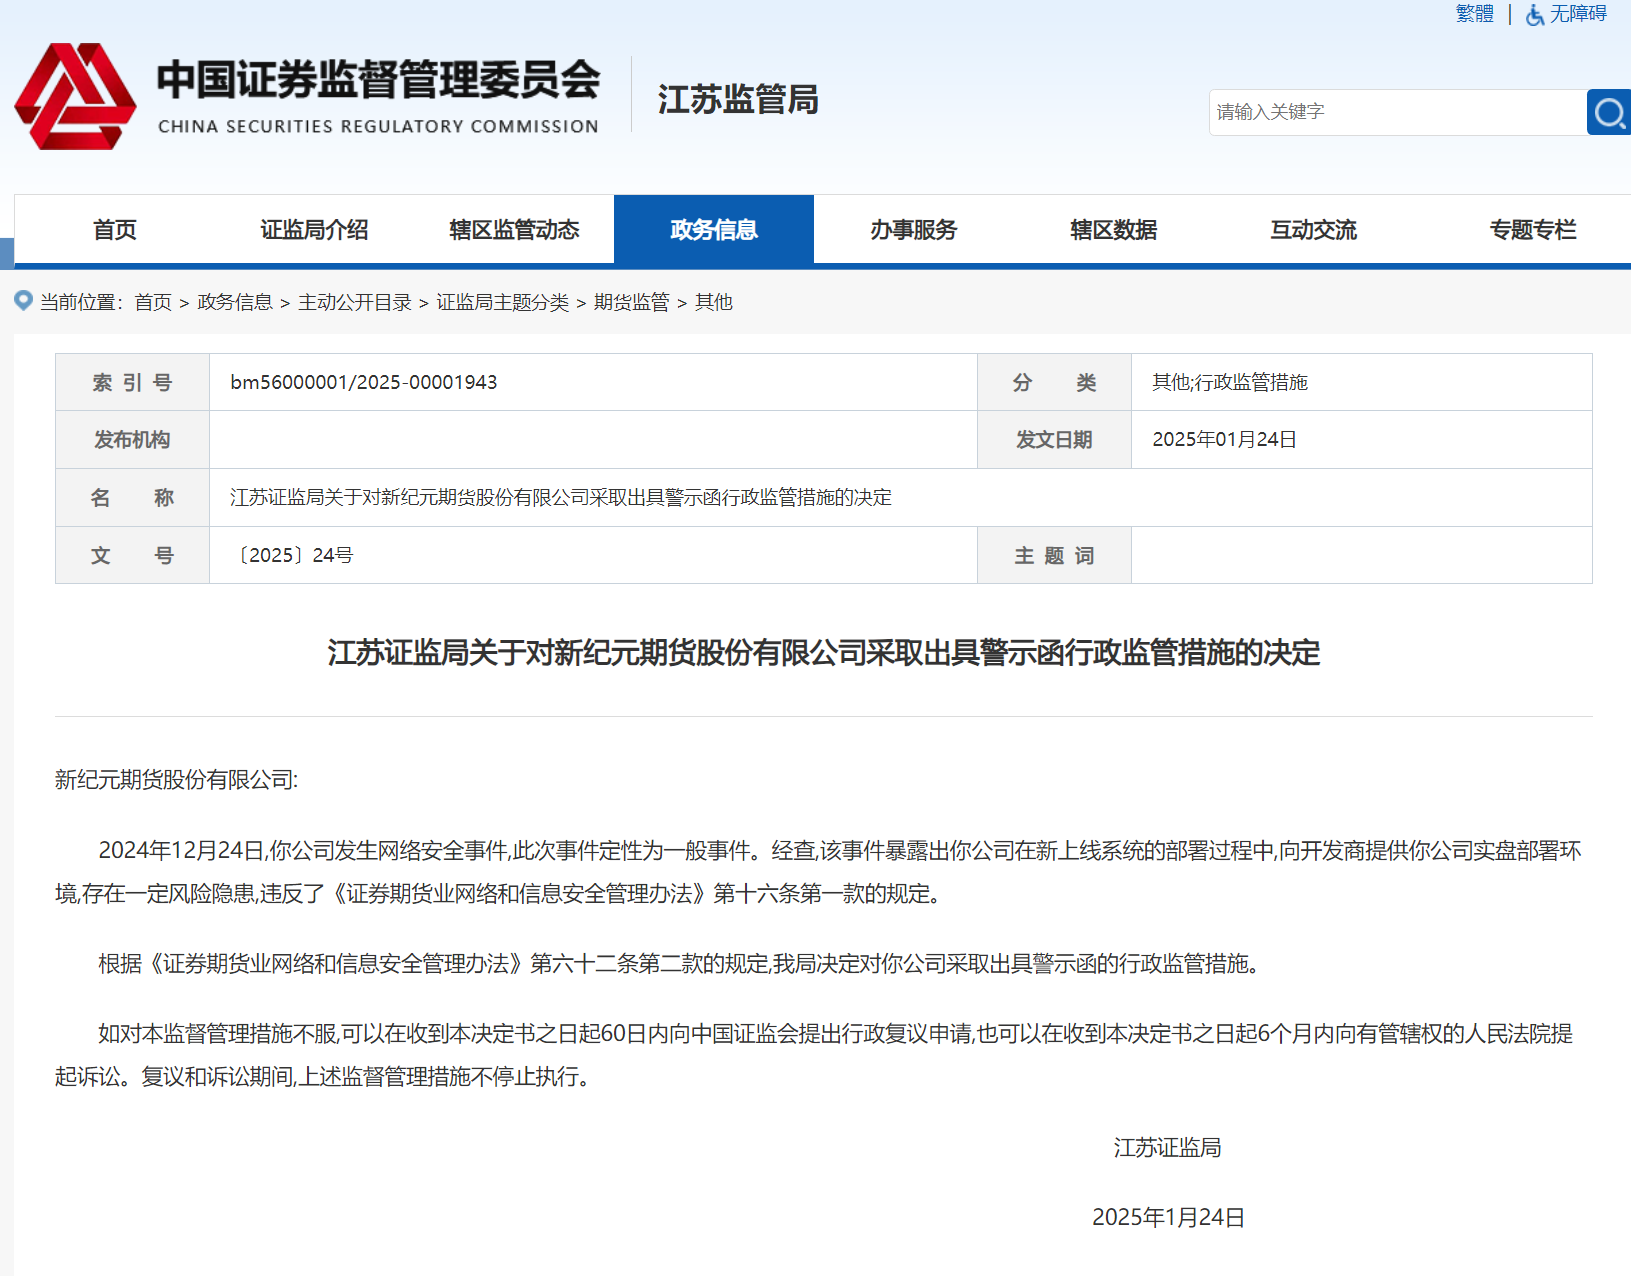
Task: Open the 证监局介绍 navigation tab
Action: coord(314,230)
